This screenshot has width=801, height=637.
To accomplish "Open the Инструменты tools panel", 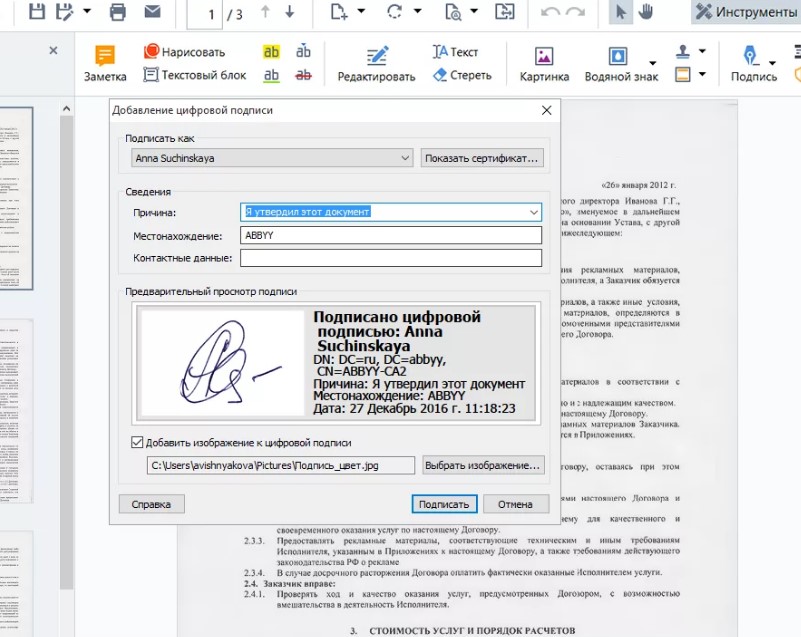I will 746,13.
